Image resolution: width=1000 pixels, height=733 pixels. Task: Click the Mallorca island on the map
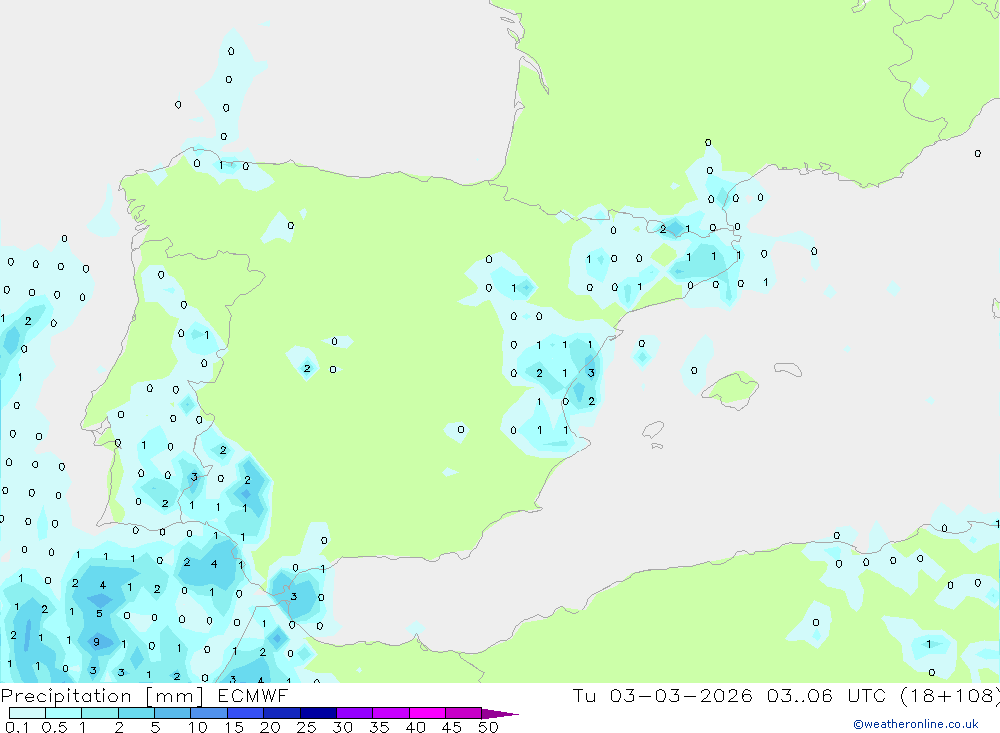point(730,389)
